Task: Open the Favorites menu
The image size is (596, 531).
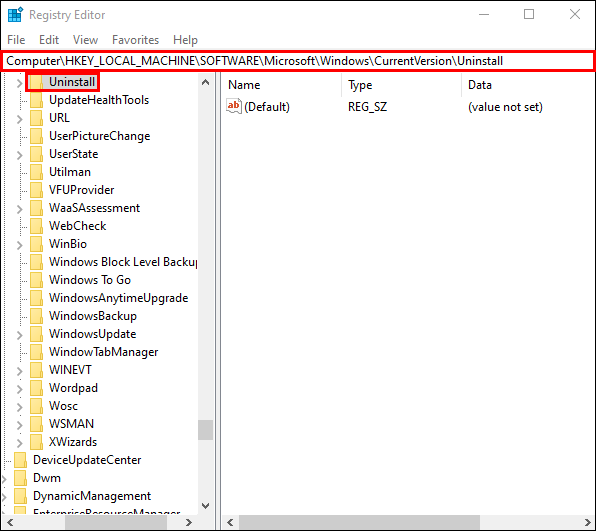Action: click(x=135, y=40)
